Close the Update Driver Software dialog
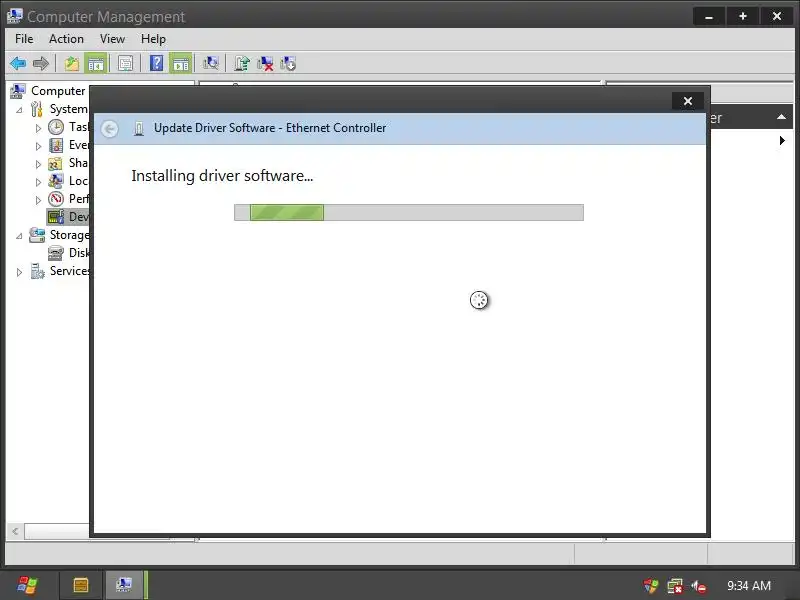Screen dimensions: 800x600 pos(688,101)
